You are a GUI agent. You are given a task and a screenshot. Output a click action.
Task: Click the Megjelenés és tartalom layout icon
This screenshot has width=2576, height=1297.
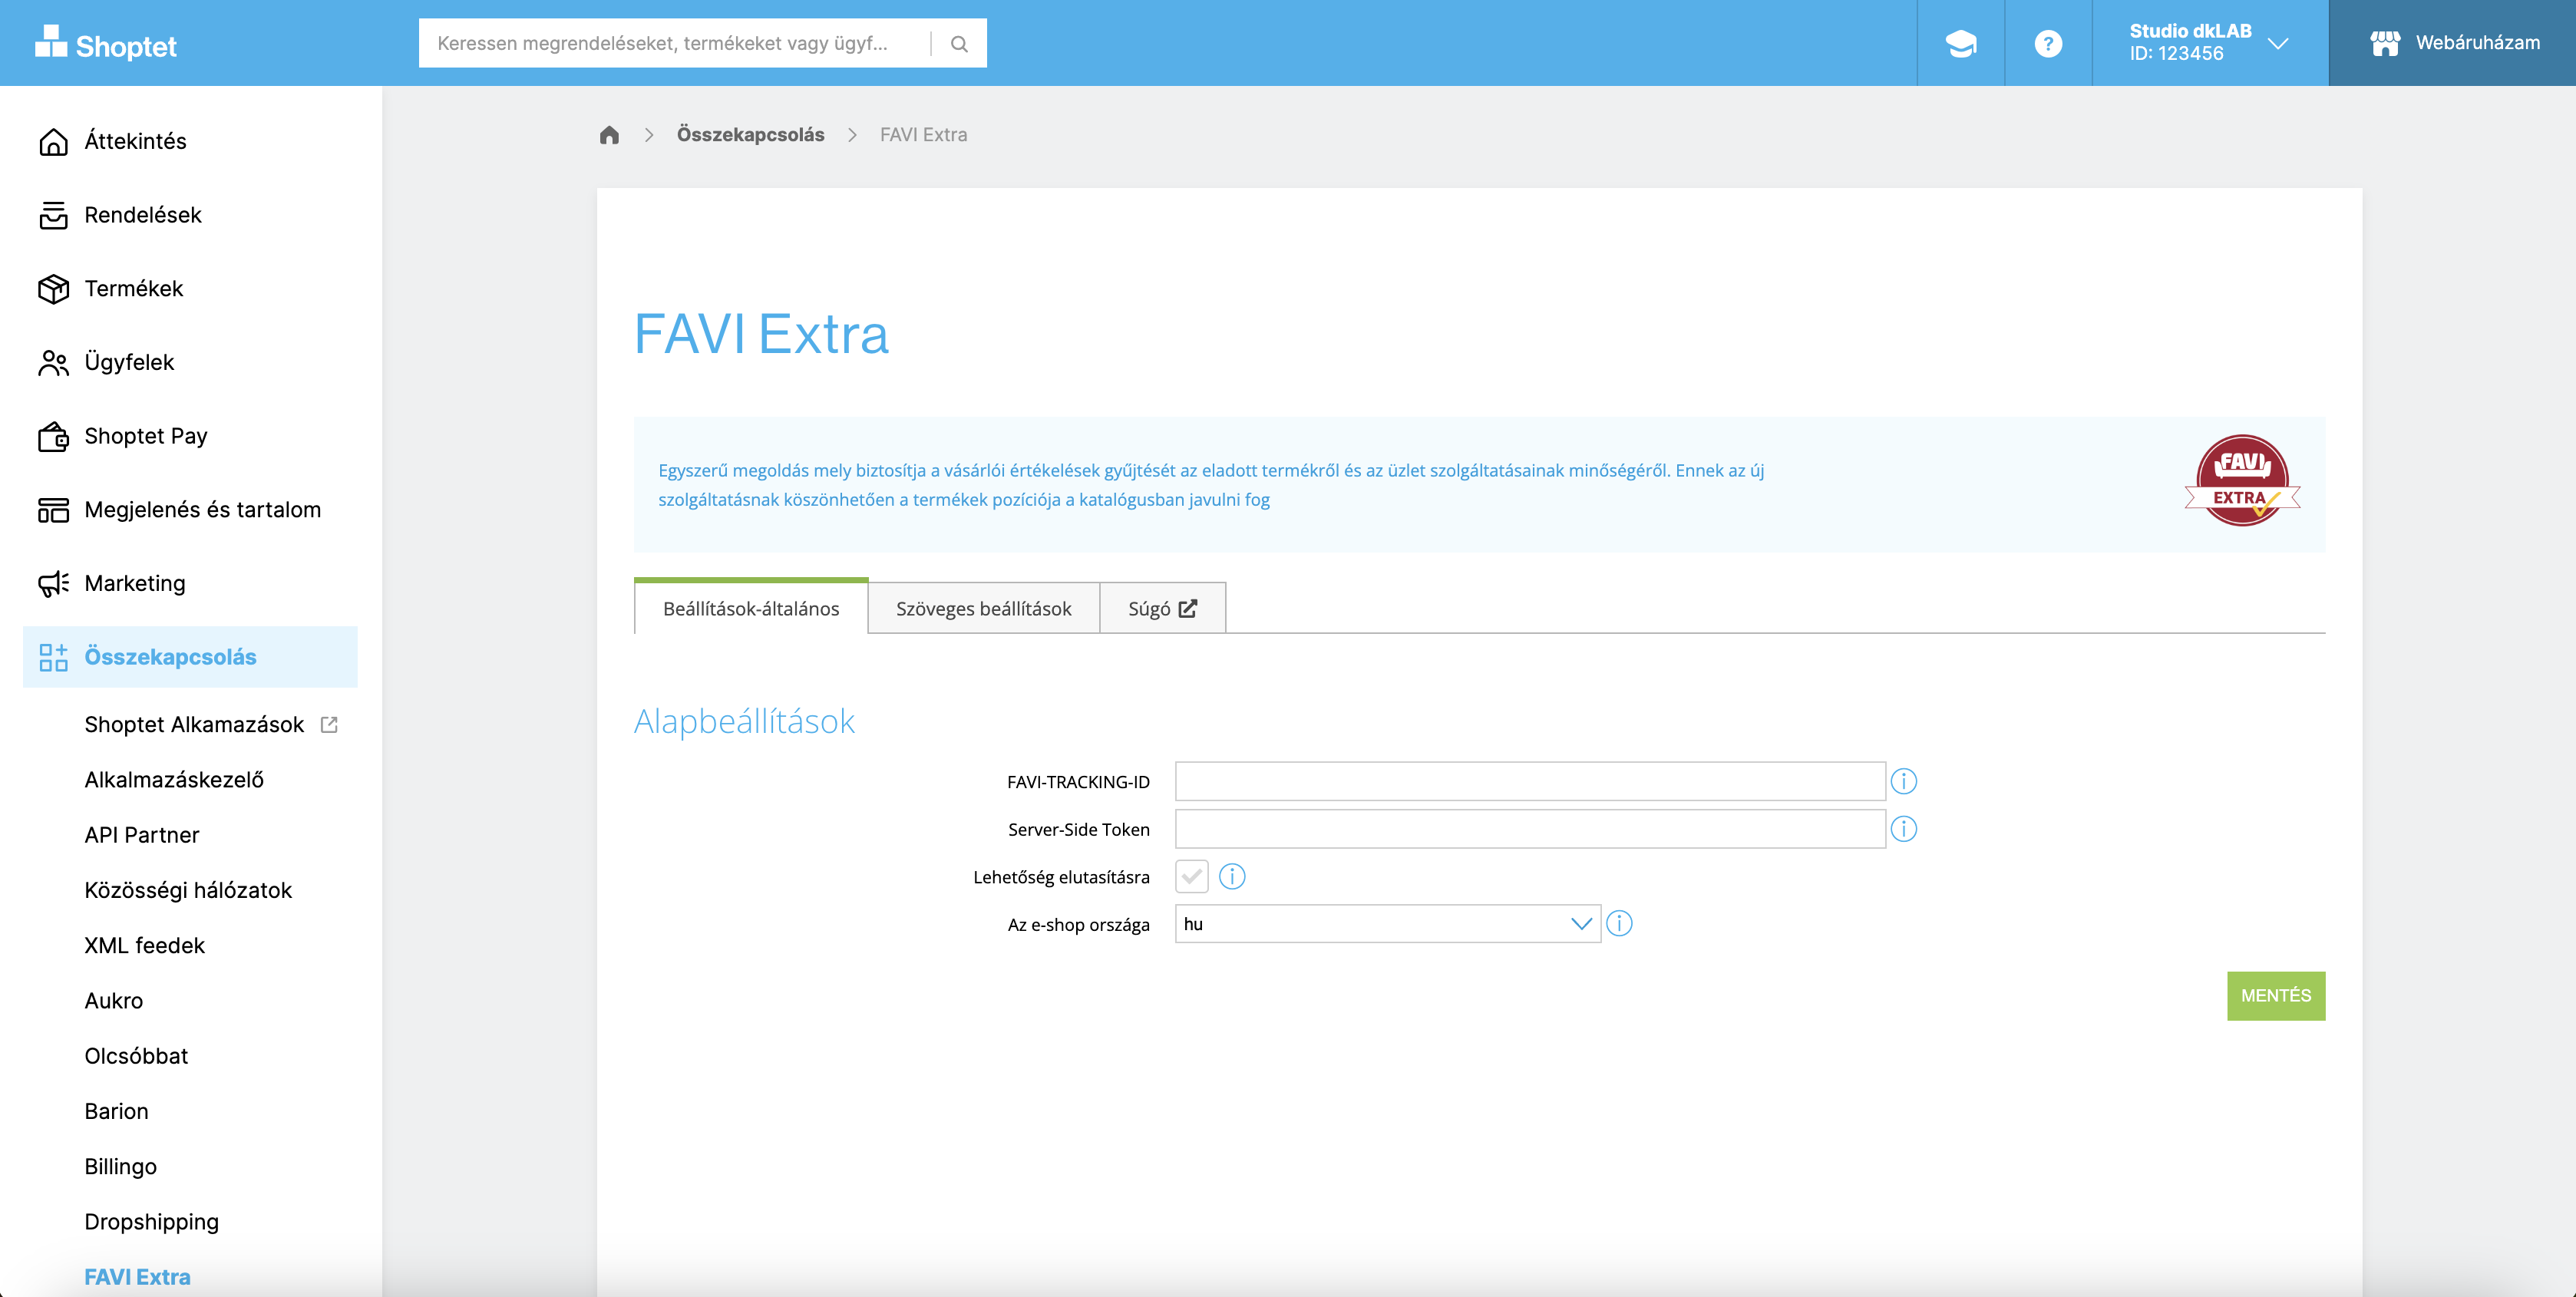pyautogui.click(x=53, y=510)
